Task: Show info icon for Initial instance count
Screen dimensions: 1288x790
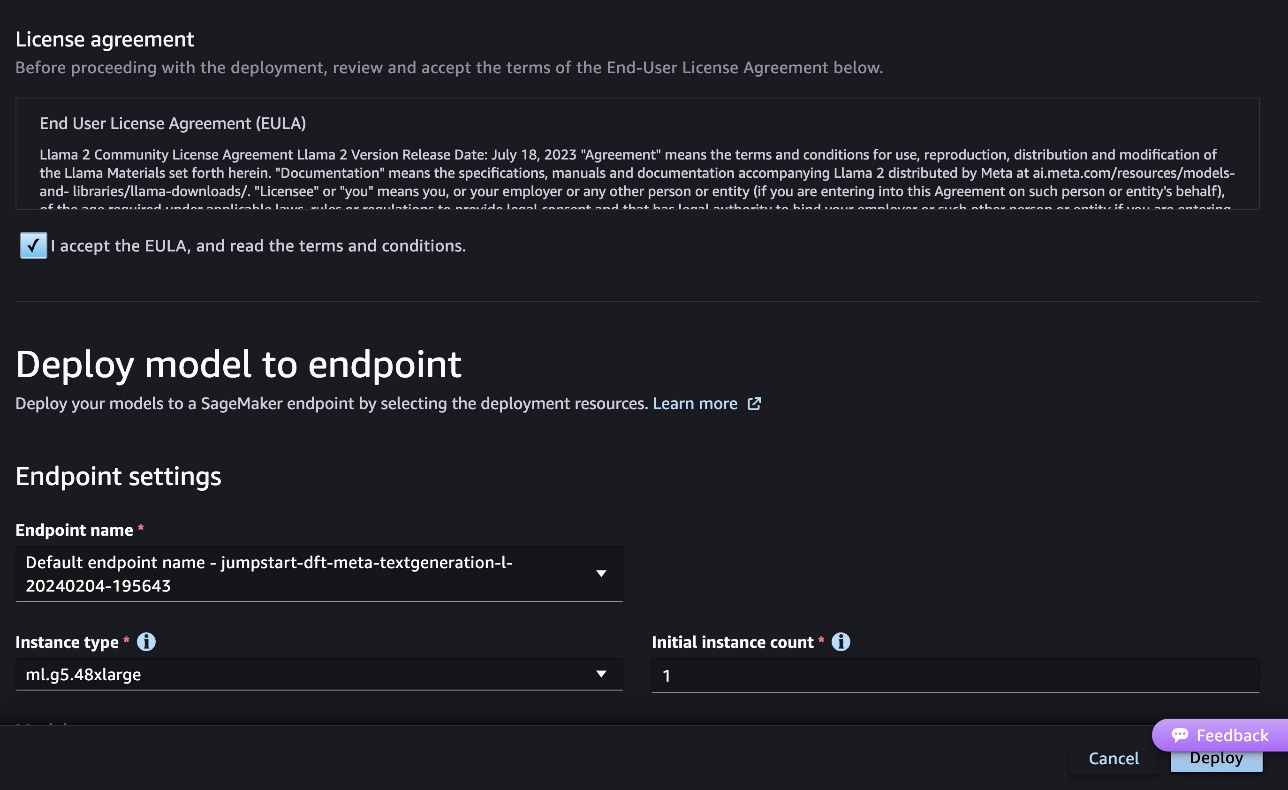Action: tap(841, 642)
